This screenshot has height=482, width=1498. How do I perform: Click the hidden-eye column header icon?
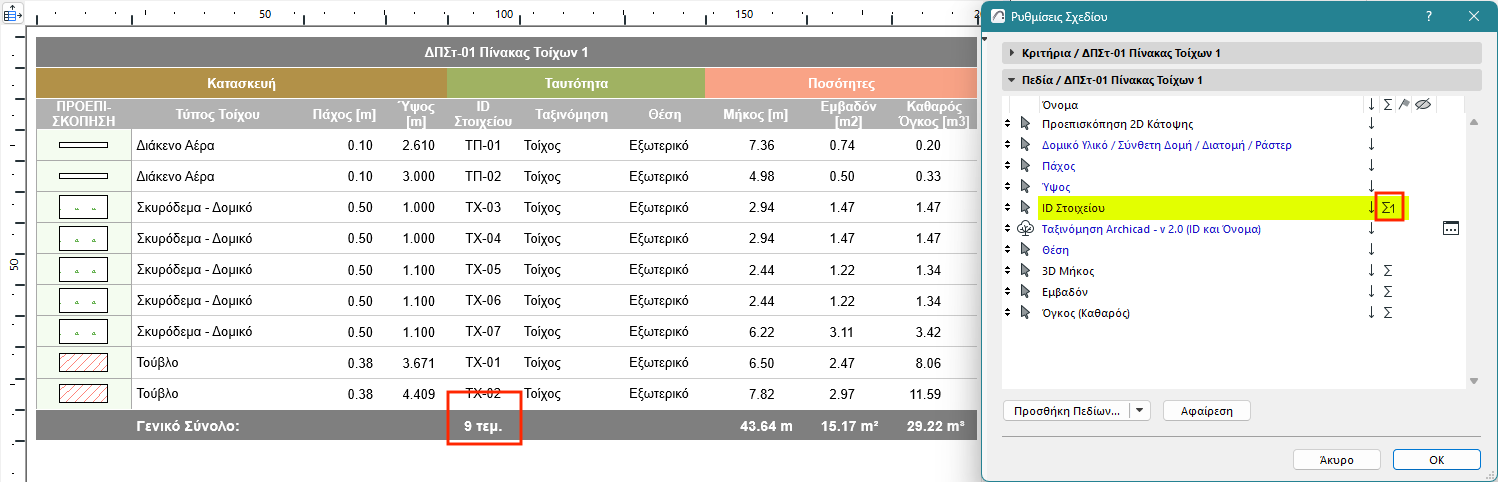pyautogui.click(x=1423, y=104)
